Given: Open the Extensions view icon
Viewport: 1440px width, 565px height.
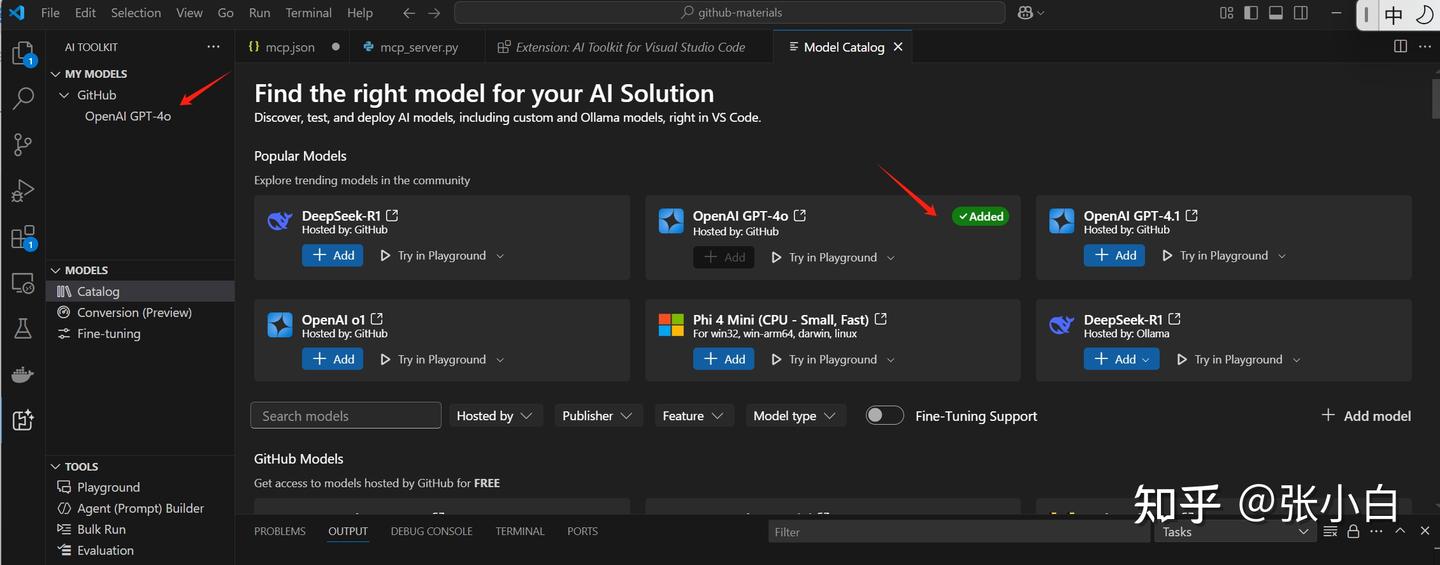Looking at the screenshot, I should pos(23,237).
